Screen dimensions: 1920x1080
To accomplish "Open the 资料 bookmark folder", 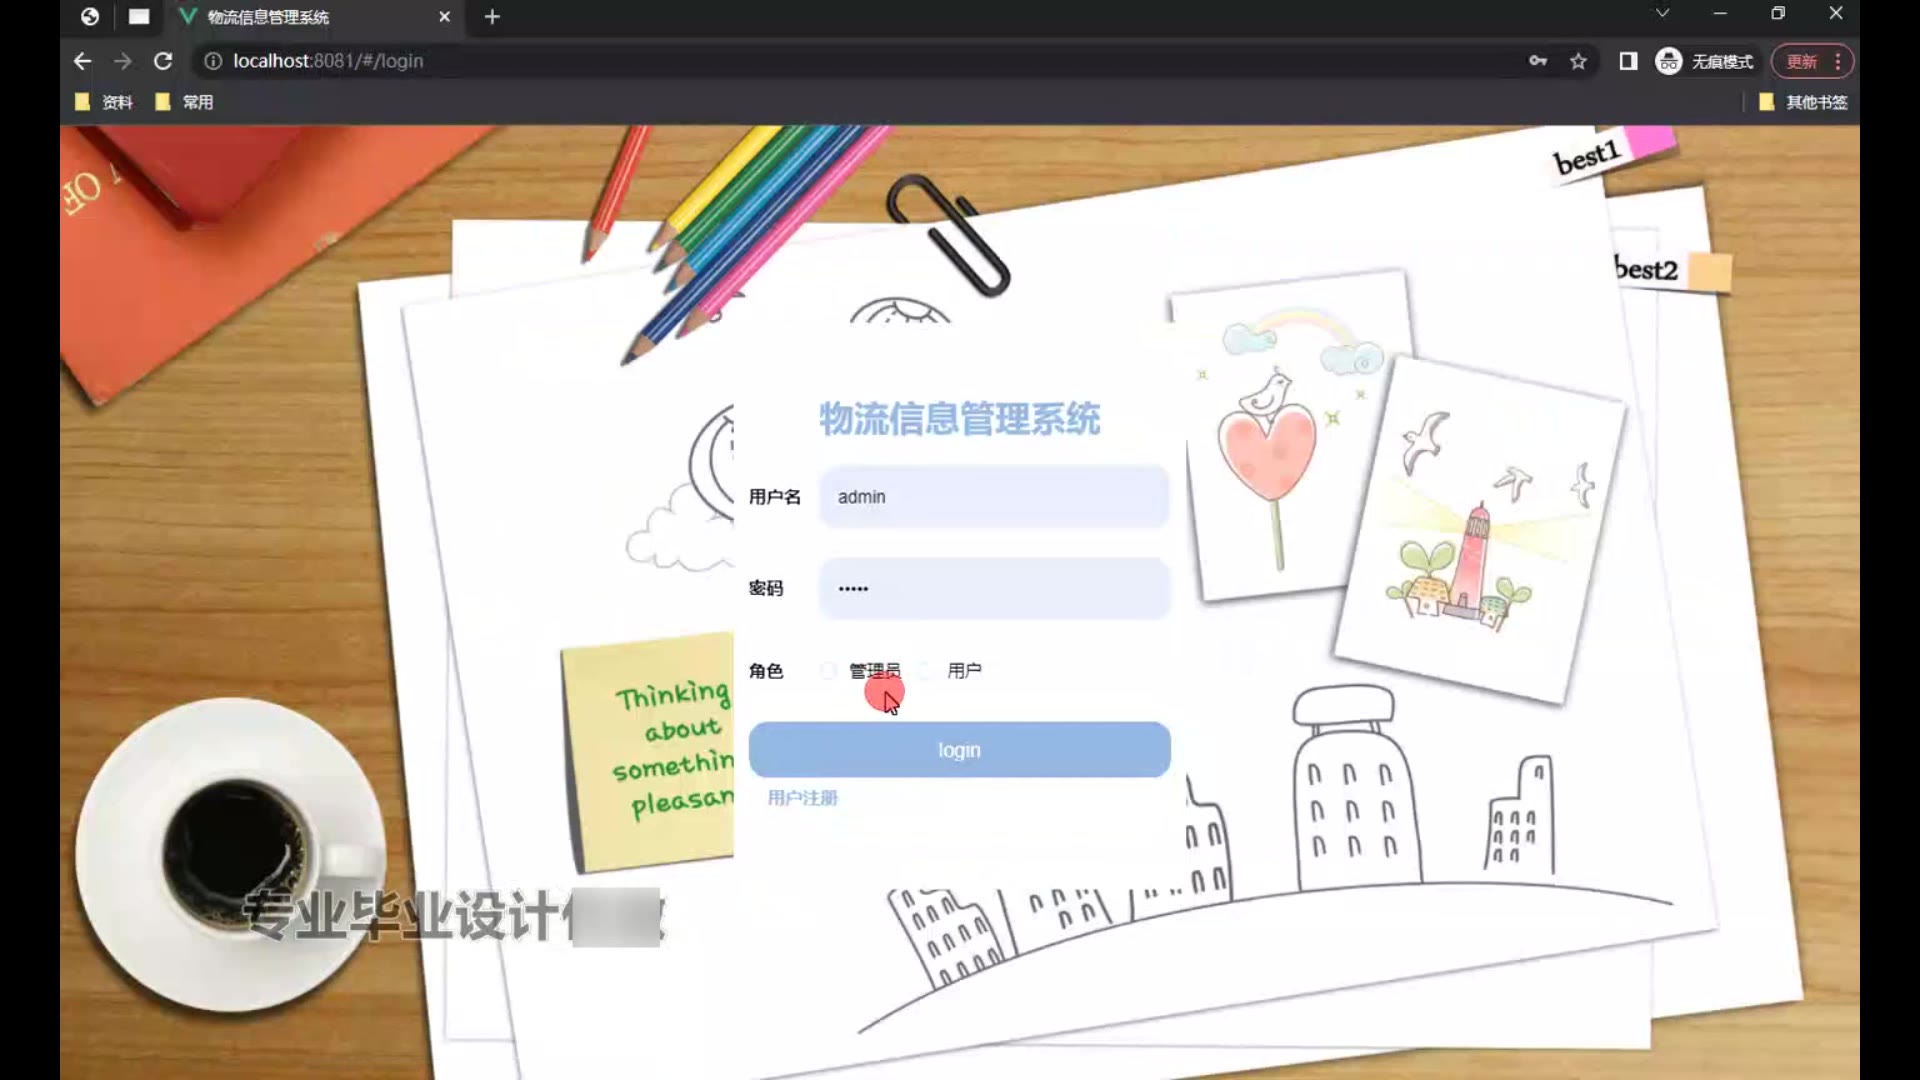I will point(104,102).
